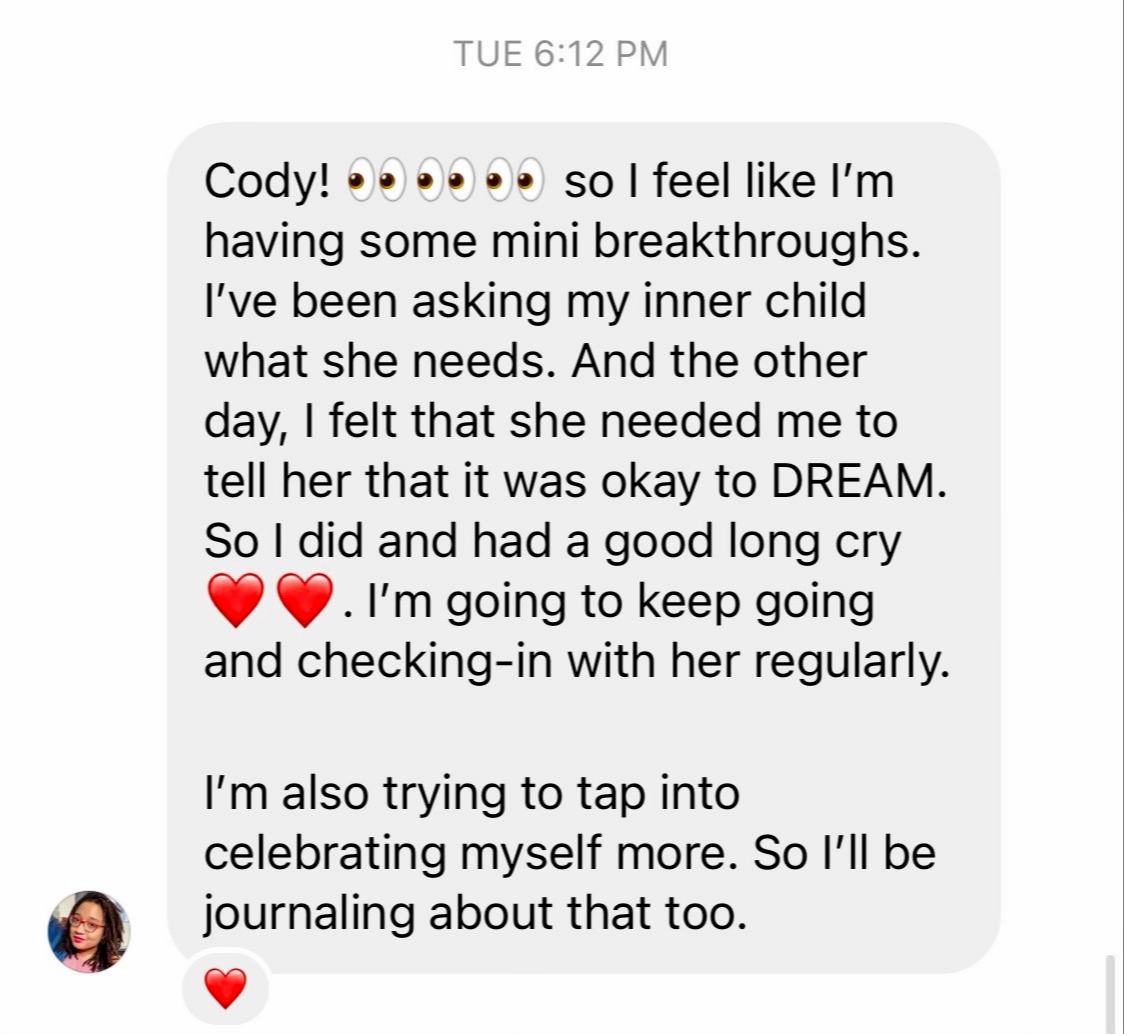The width and height of the screenshot is (1125, 1034).
Task: Click the second eyes emoji
Action: tap(442, 181)
